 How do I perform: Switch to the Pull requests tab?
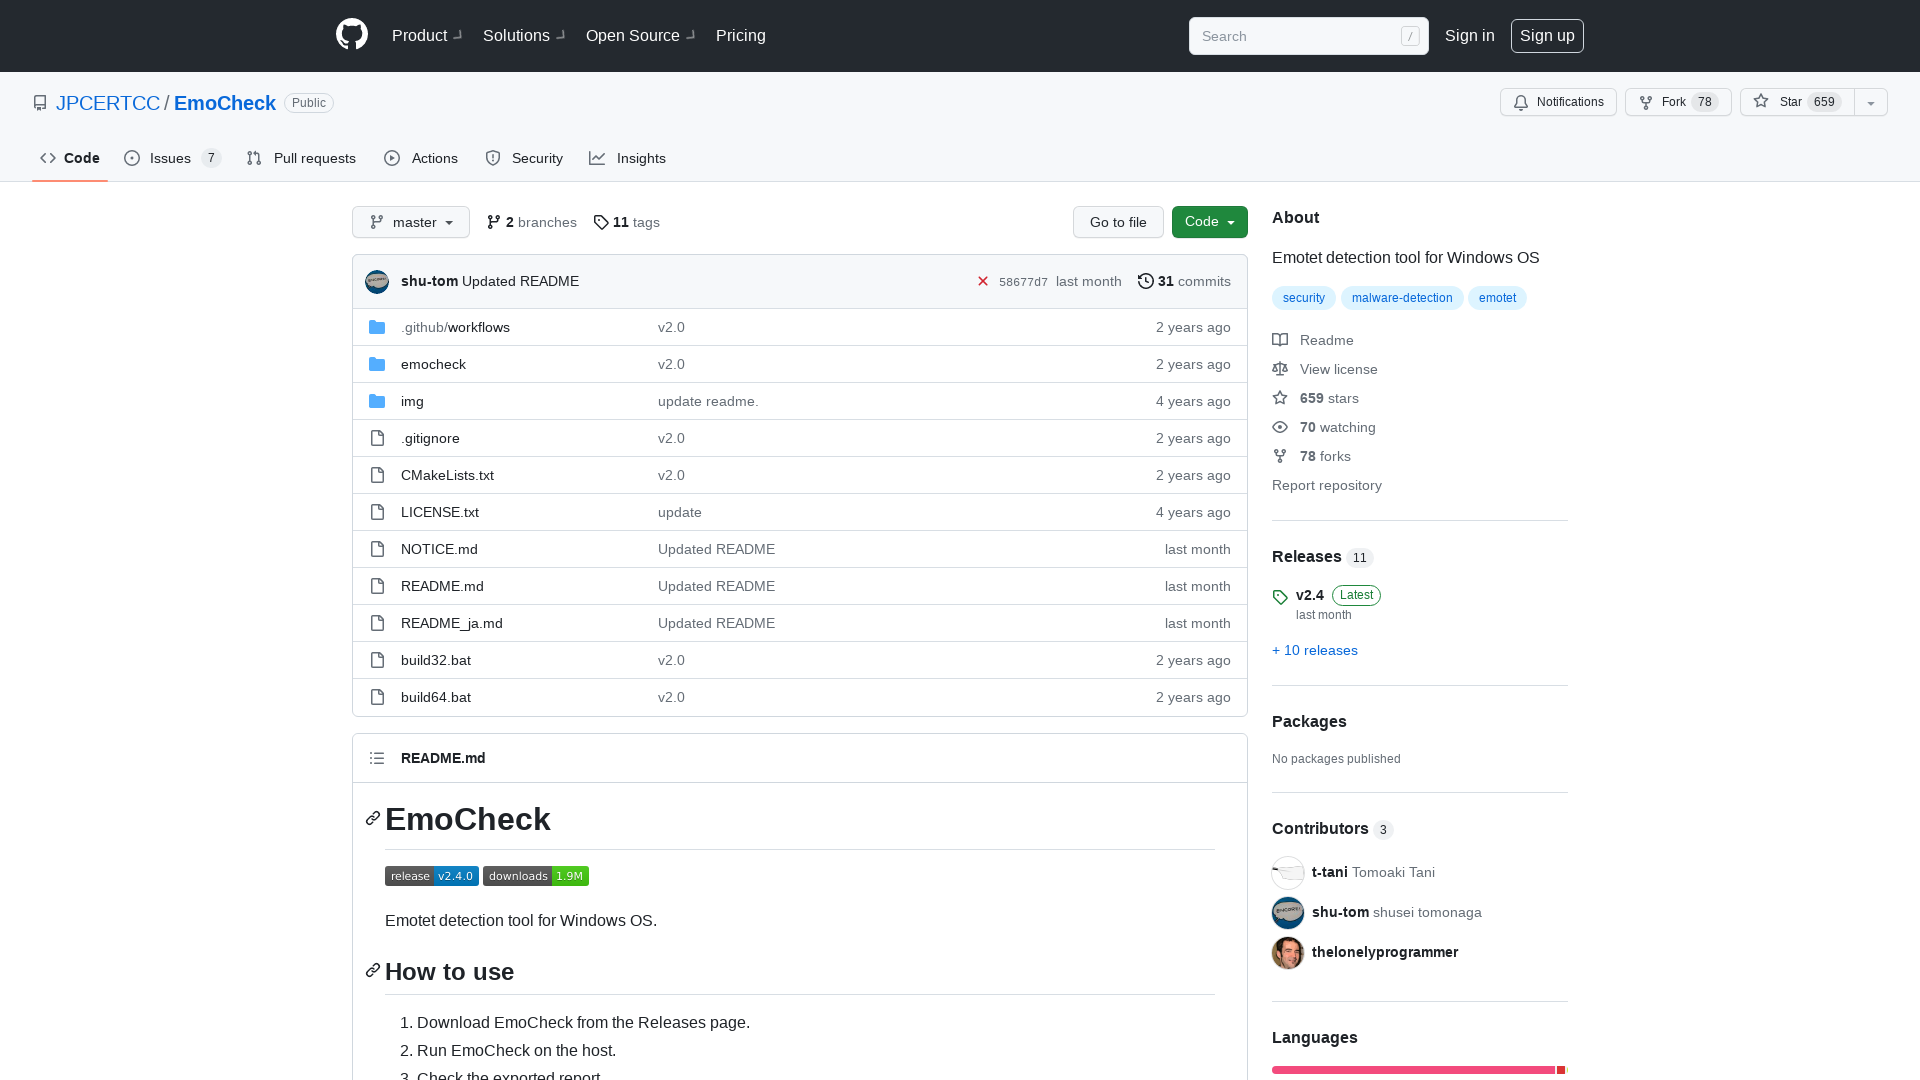[x=301, y=158]
